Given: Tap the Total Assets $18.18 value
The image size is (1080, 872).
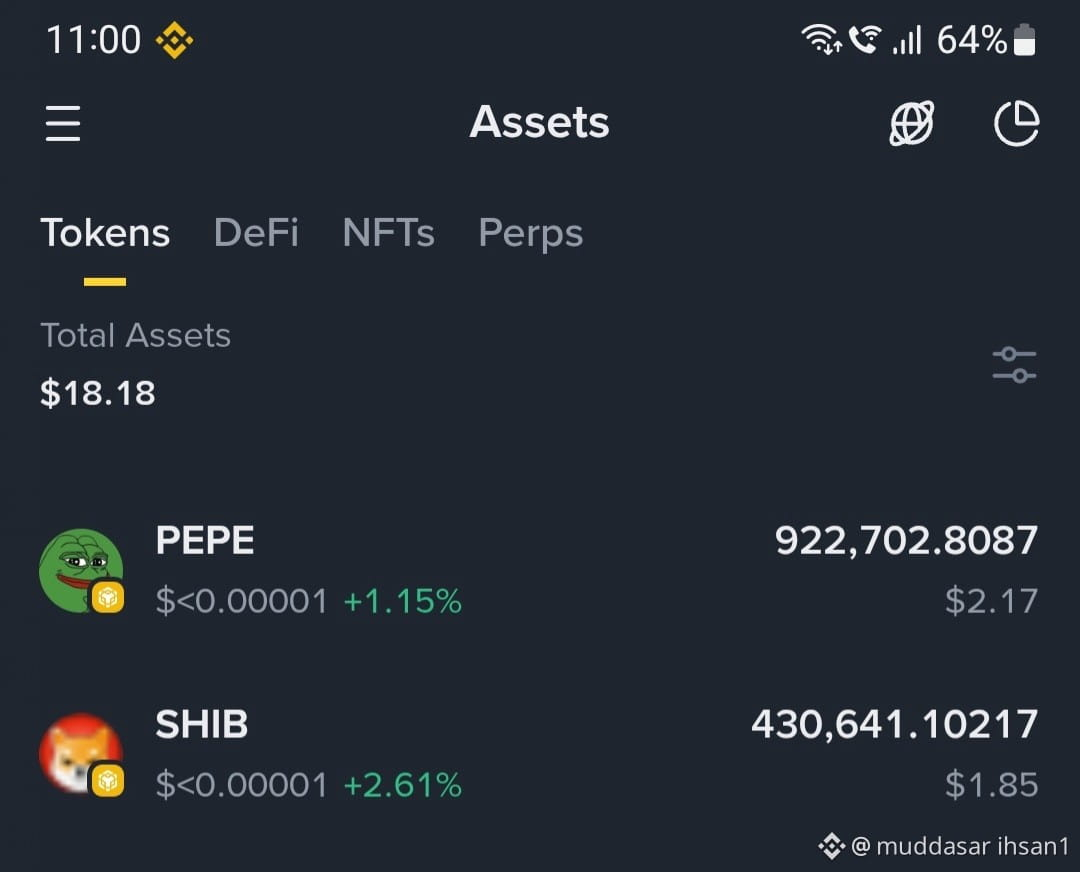Looking at the screenshot, I should click(98, 393).
